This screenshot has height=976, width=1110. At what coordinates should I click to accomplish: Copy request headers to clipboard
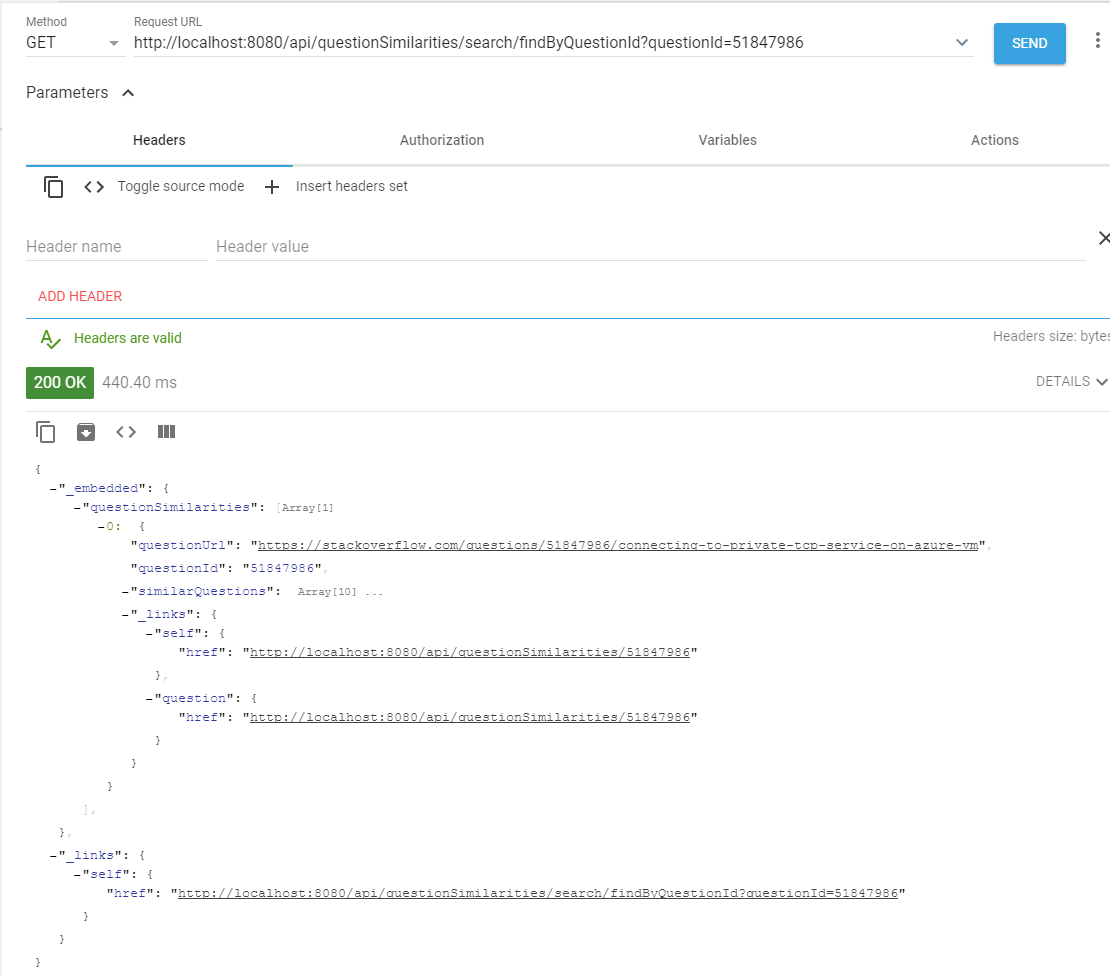[53, 186]
